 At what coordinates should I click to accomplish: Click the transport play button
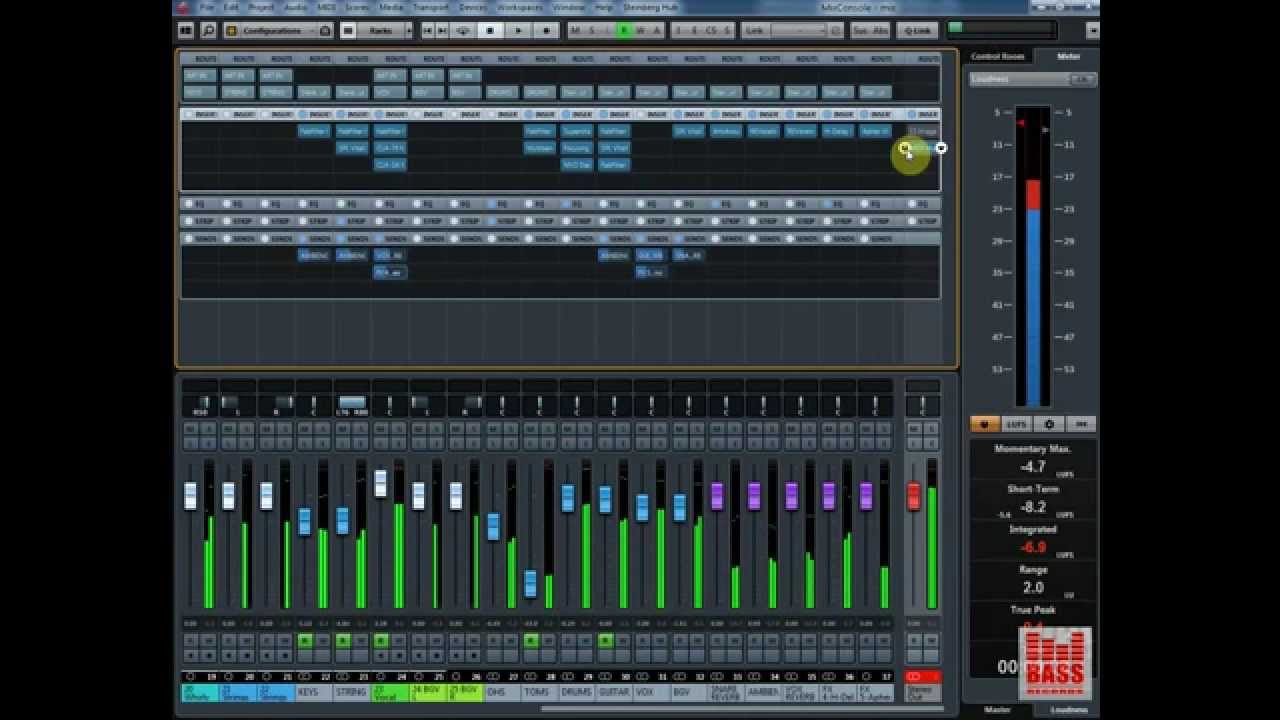tap(518, 31)
